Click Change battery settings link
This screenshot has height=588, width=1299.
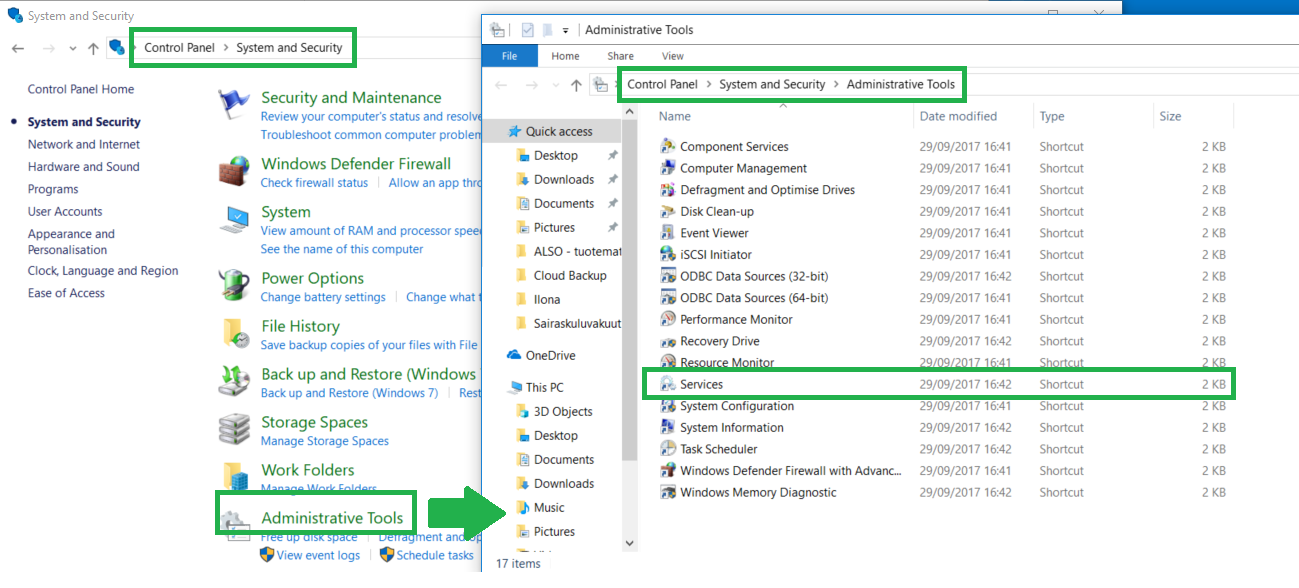coord(323,297)
